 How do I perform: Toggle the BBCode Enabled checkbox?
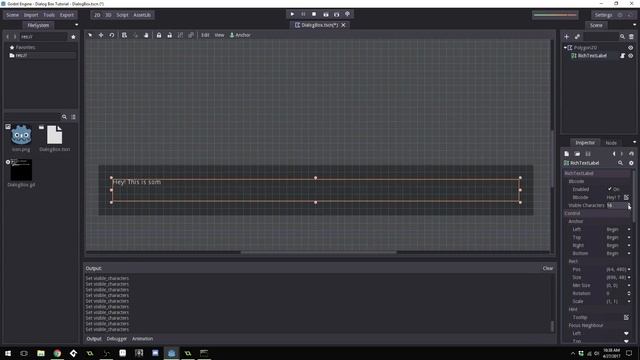610,189
